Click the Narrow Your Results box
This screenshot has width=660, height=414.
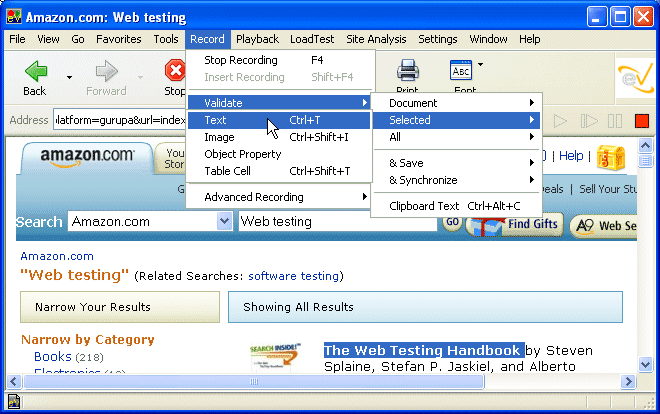tap(120, 307)
